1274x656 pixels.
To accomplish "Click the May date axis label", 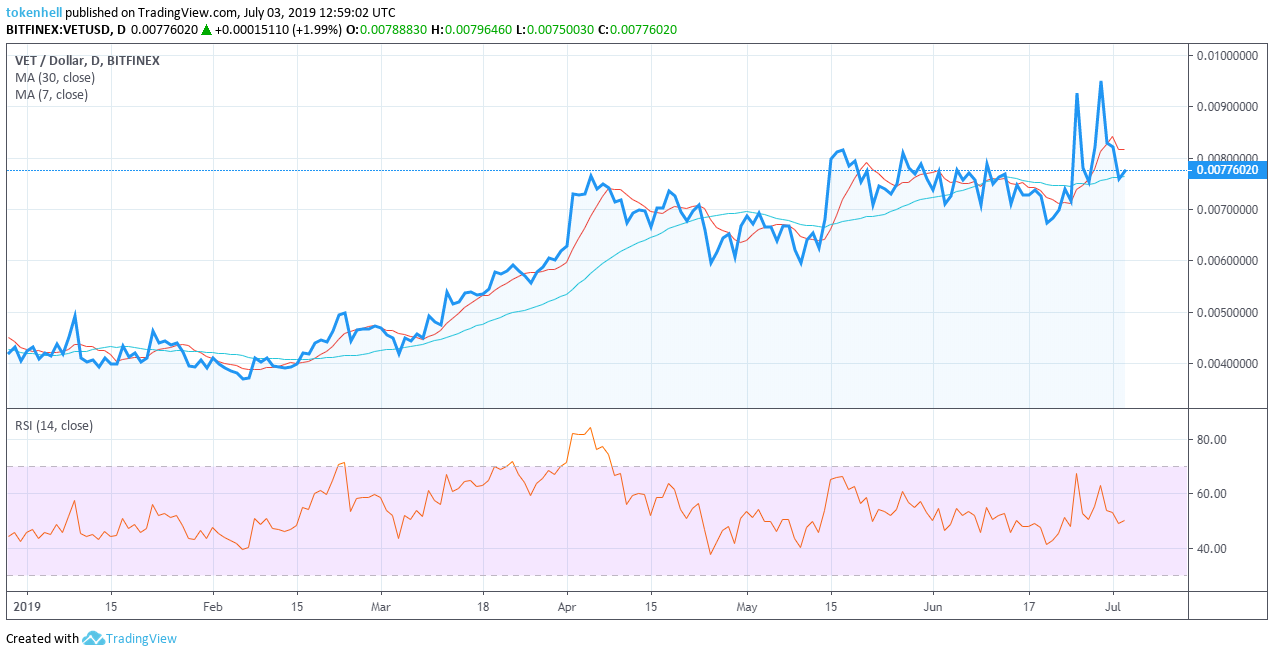I will coord(747,606).
